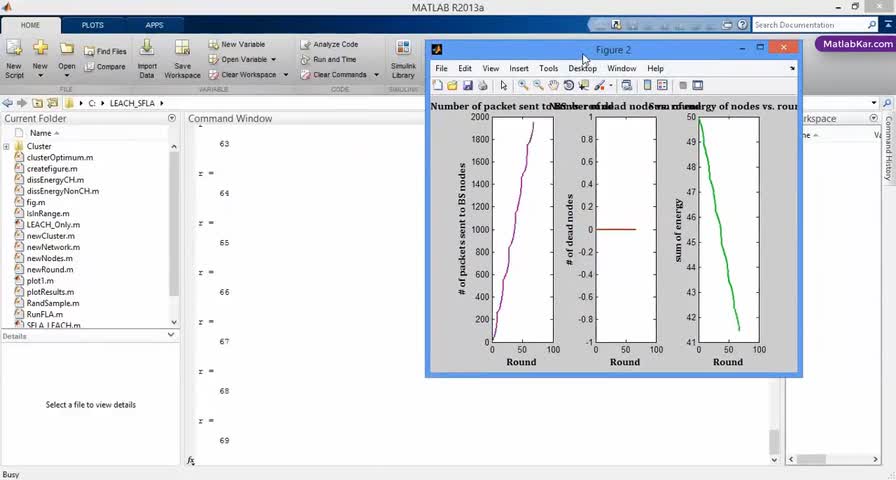
Task: Click Back arrow in folder toolbar
Action: pyautogui.click(x=7, y=103)
